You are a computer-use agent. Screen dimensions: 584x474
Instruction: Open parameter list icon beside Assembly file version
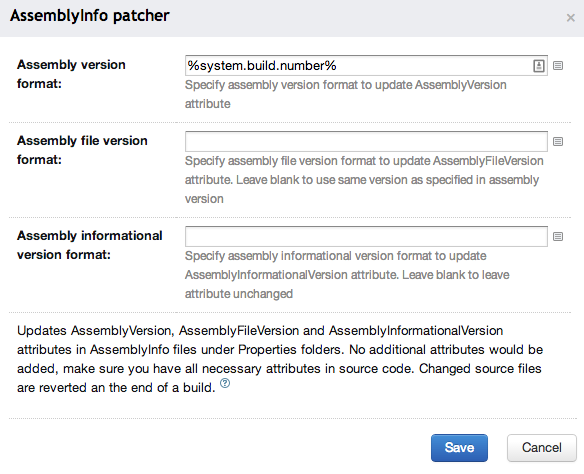[558, 141]
